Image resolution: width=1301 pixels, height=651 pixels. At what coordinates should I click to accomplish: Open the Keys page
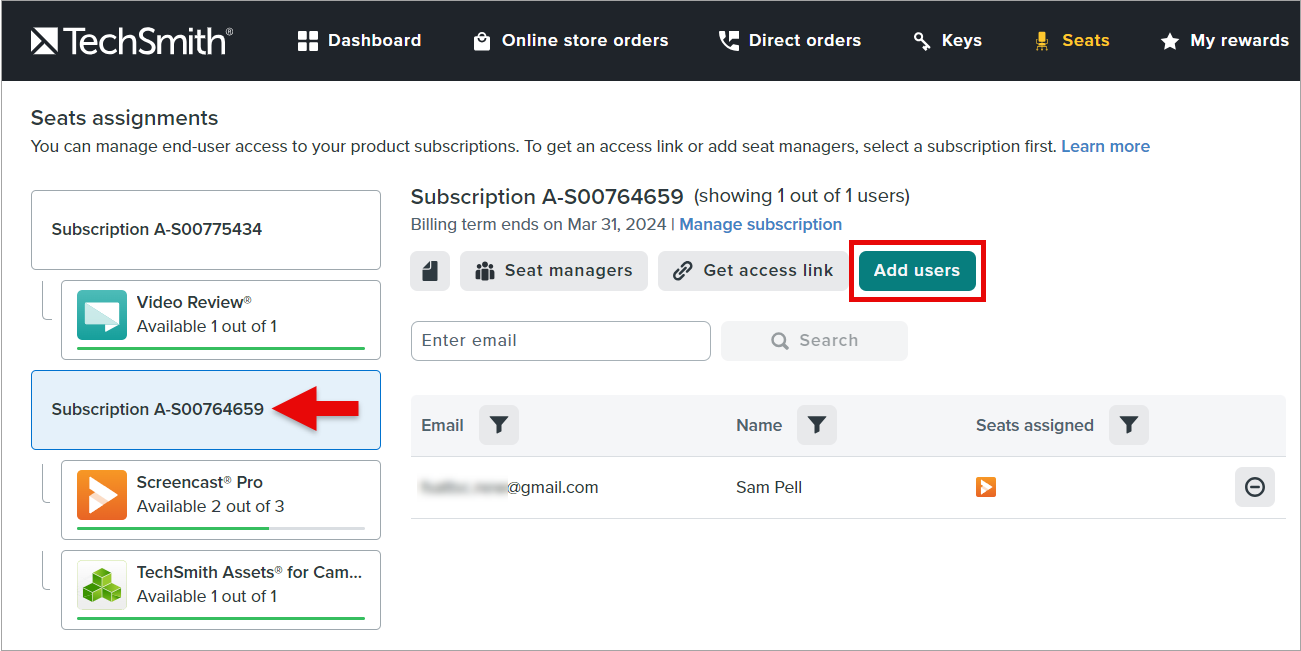point(947,41)
